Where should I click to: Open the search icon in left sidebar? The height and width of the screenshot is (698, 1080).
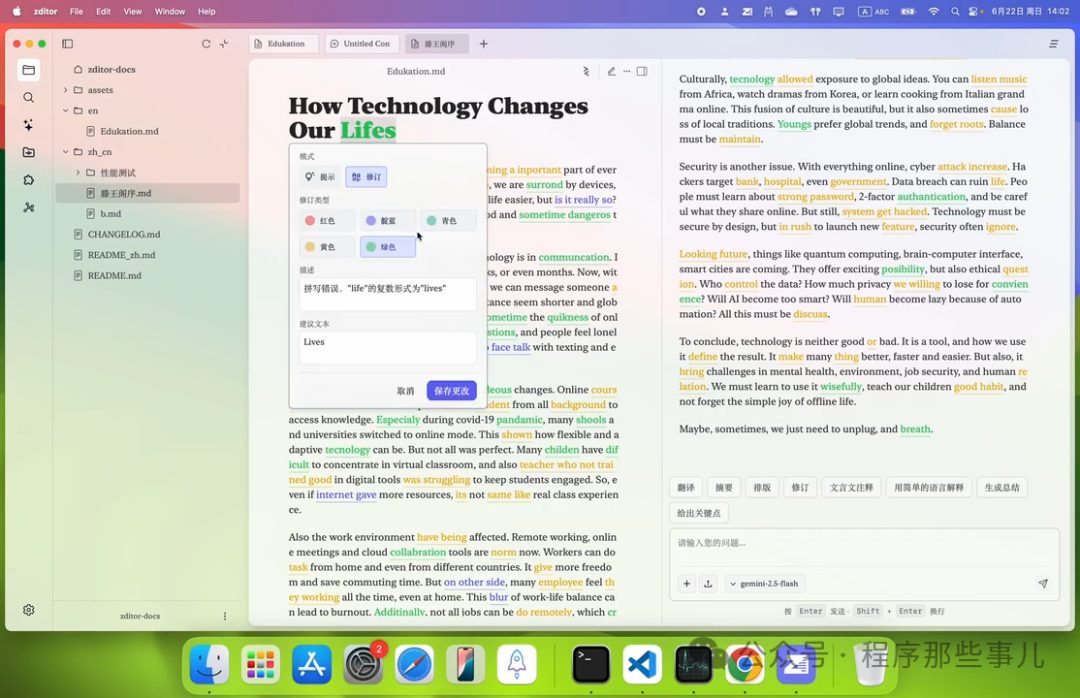point(28,98)
